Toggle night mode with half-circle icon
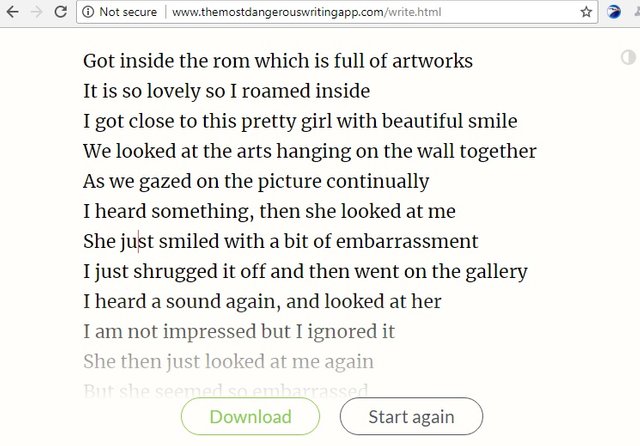640x446 pixels. tap(629, 58)
